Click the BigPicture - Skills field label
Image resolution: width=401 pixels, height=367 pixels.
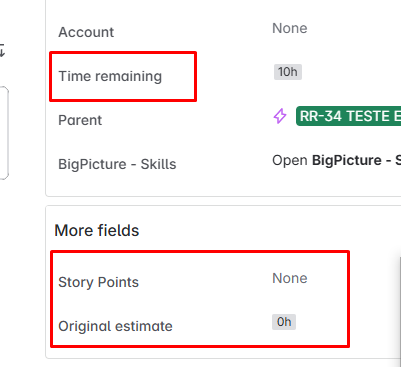point(117,164)
